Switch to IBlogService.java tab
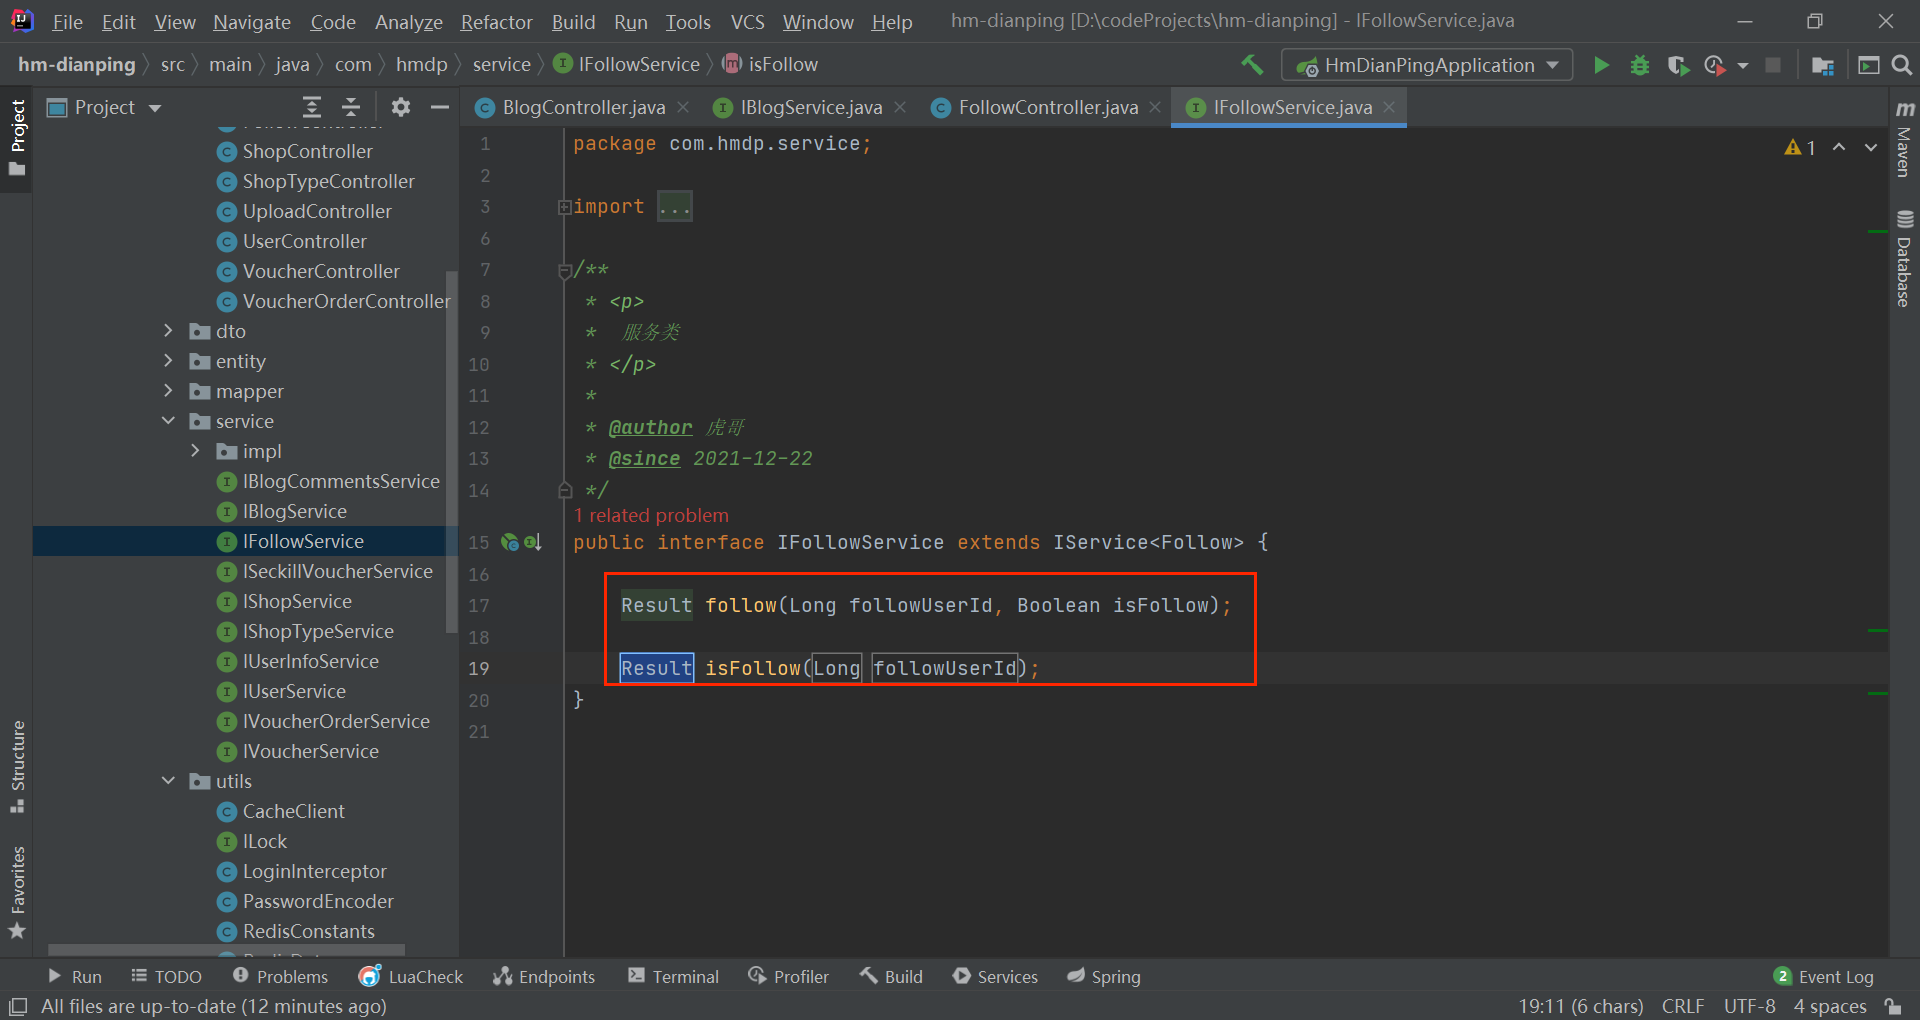 [x=811, y=107]
